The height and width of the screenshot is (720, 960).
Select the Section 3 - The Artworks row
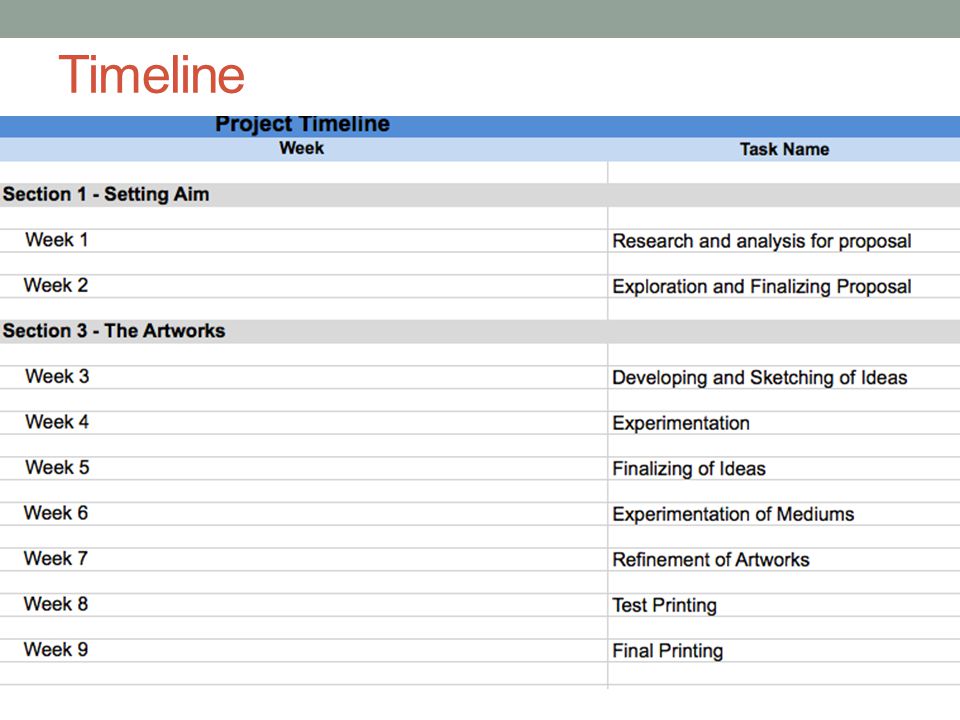(x=480, y=331)
